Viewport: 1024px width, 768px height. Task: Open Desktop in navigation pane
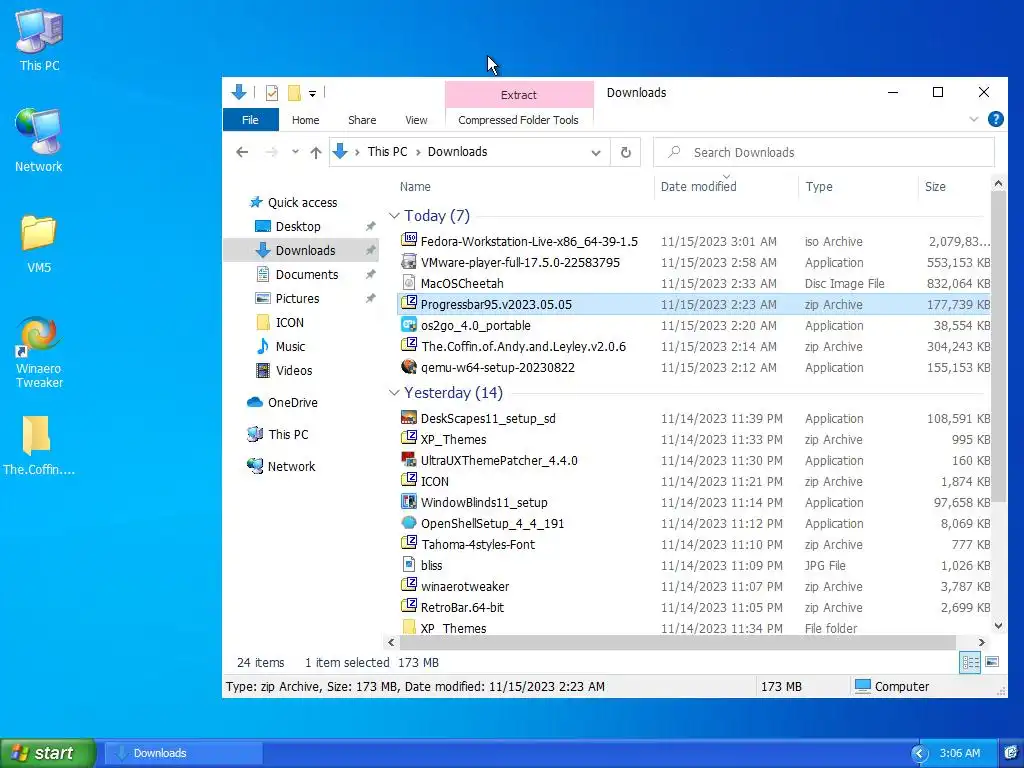point(298,227)
